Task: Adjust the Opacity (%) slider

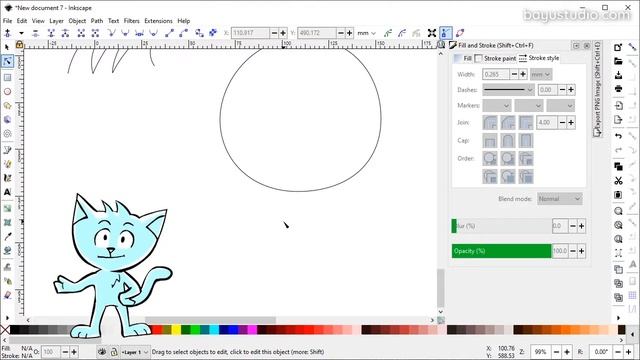Action: [x=502, y=251]
